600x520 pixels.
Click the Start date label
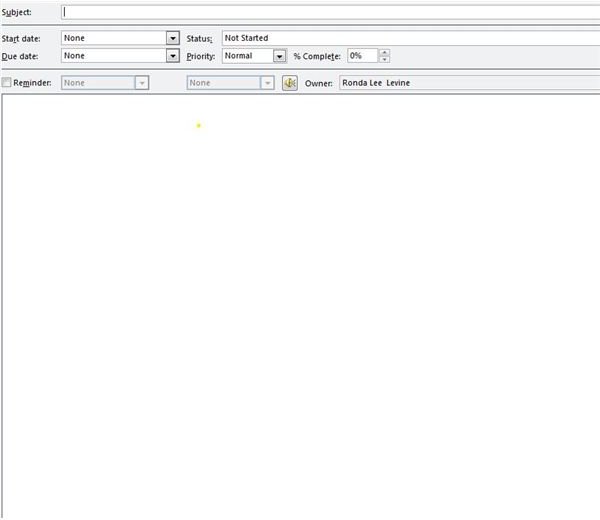(21, 39)
